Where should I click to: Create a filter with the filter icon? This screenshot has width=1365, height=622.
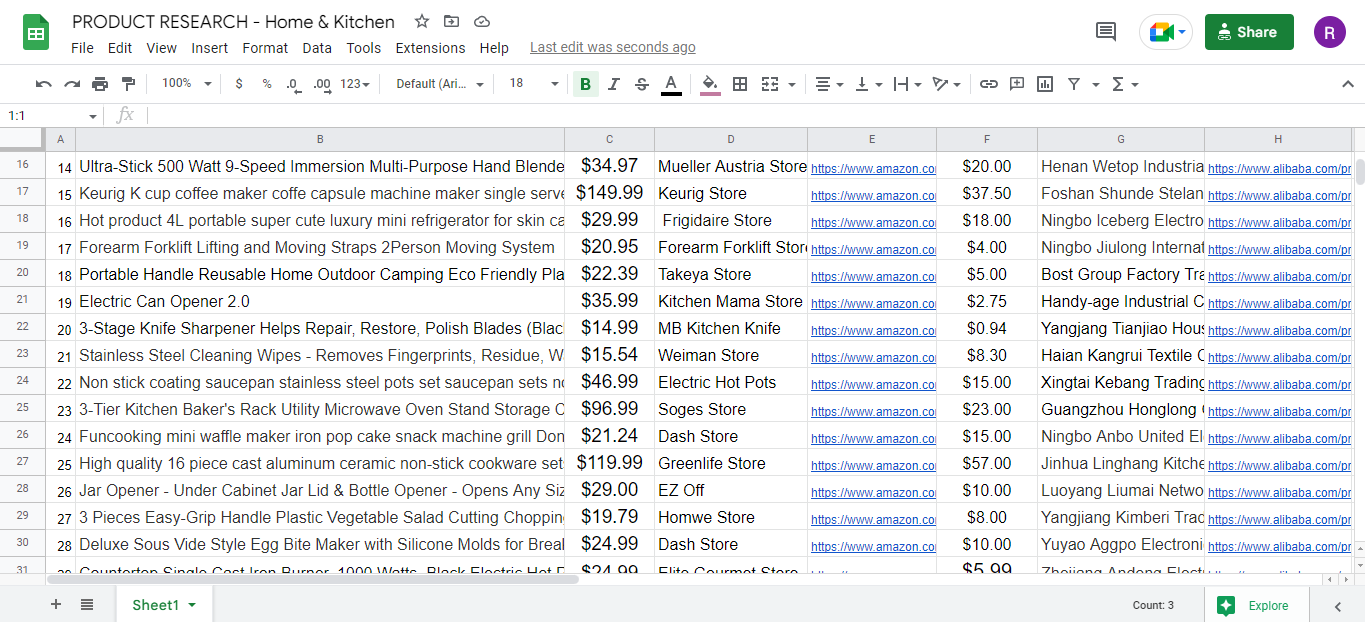pyautogui.click(x=1073, y=84)
